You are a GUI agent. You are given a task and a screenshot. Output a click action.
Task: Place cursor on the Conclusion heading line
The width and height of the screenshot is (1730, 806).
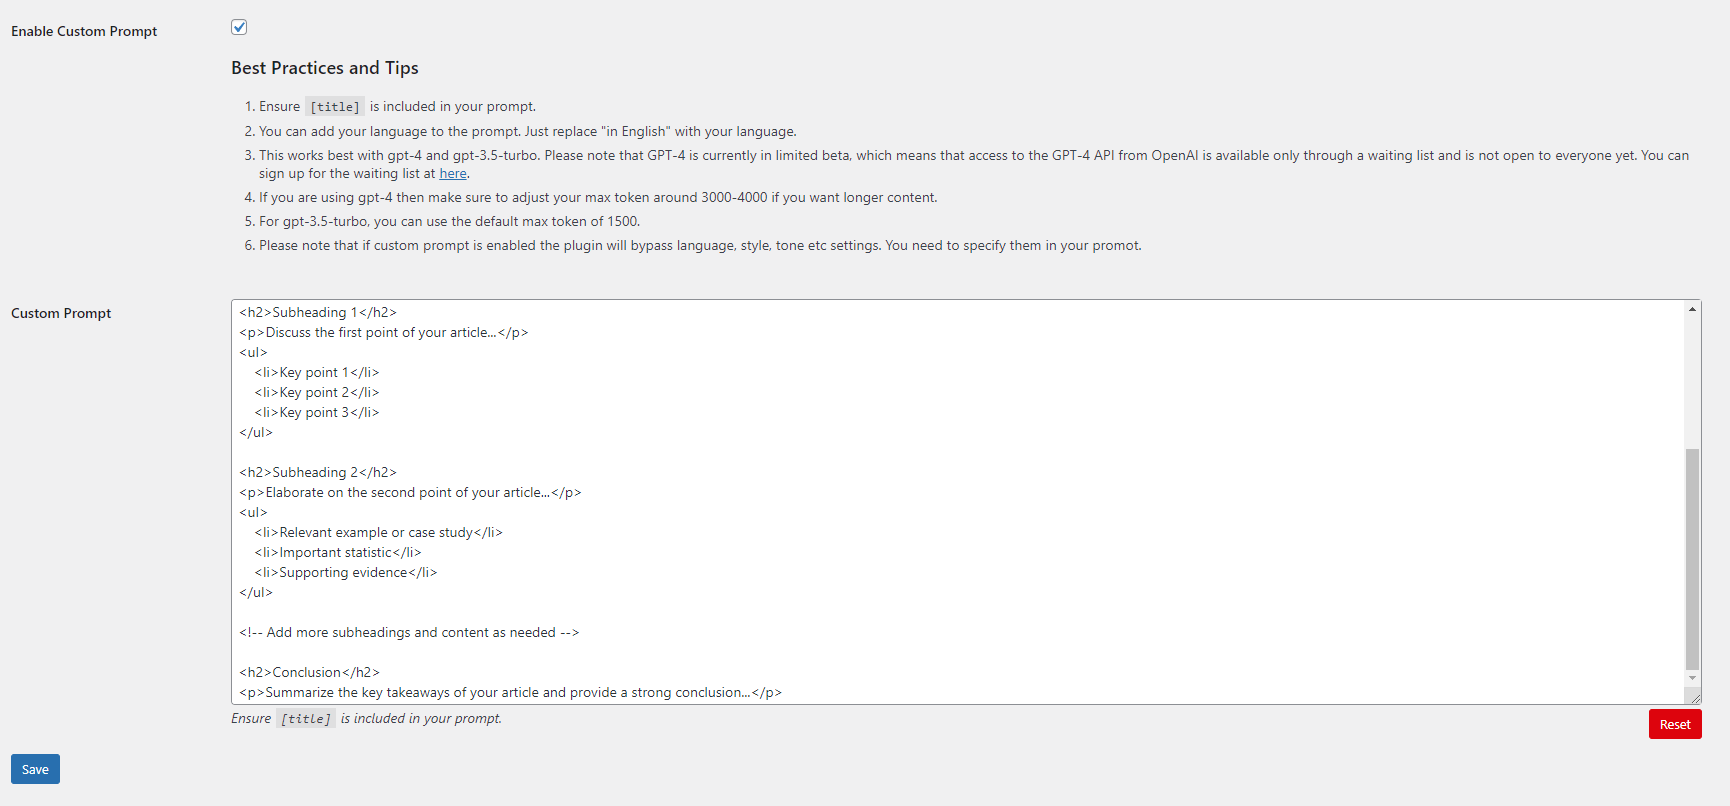click(309, 672)
